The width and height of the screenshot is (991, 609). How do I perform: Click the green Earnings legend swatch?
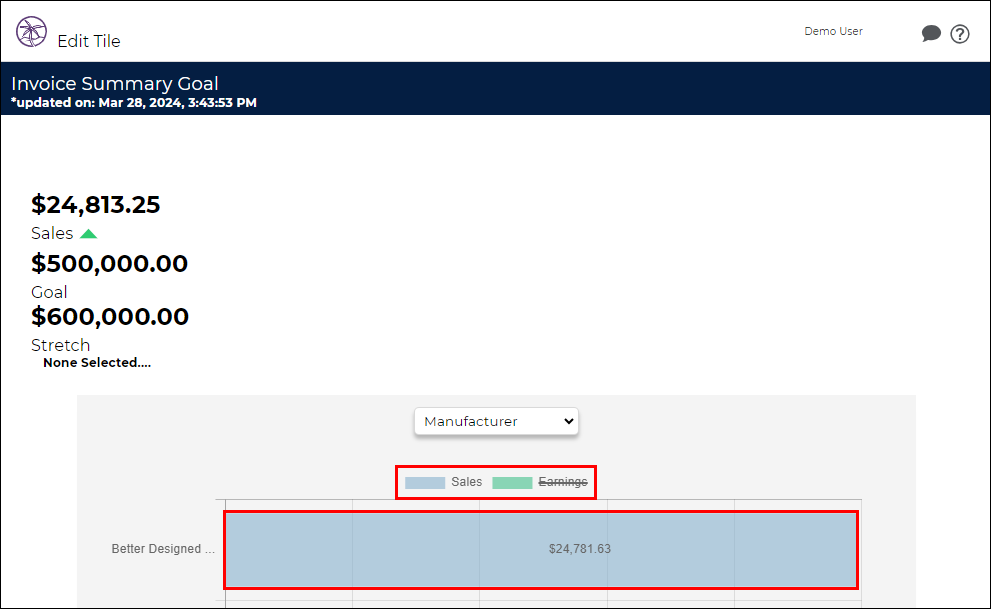(x=512, y=483)
